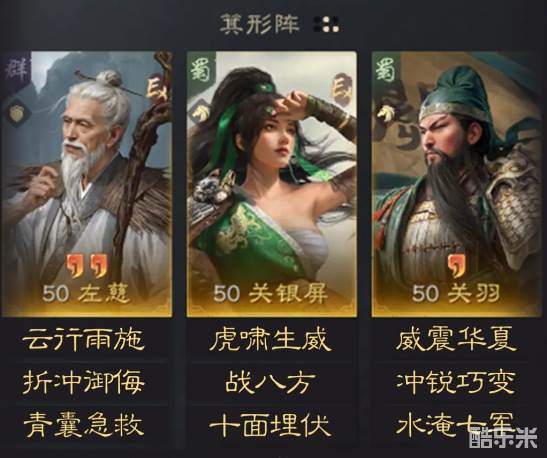The width and height of the screenshot is (547, 458).
Task: Click the 蜀 faction badge on 关银屏
Action: pyautogui.click(x=201, y=70)
